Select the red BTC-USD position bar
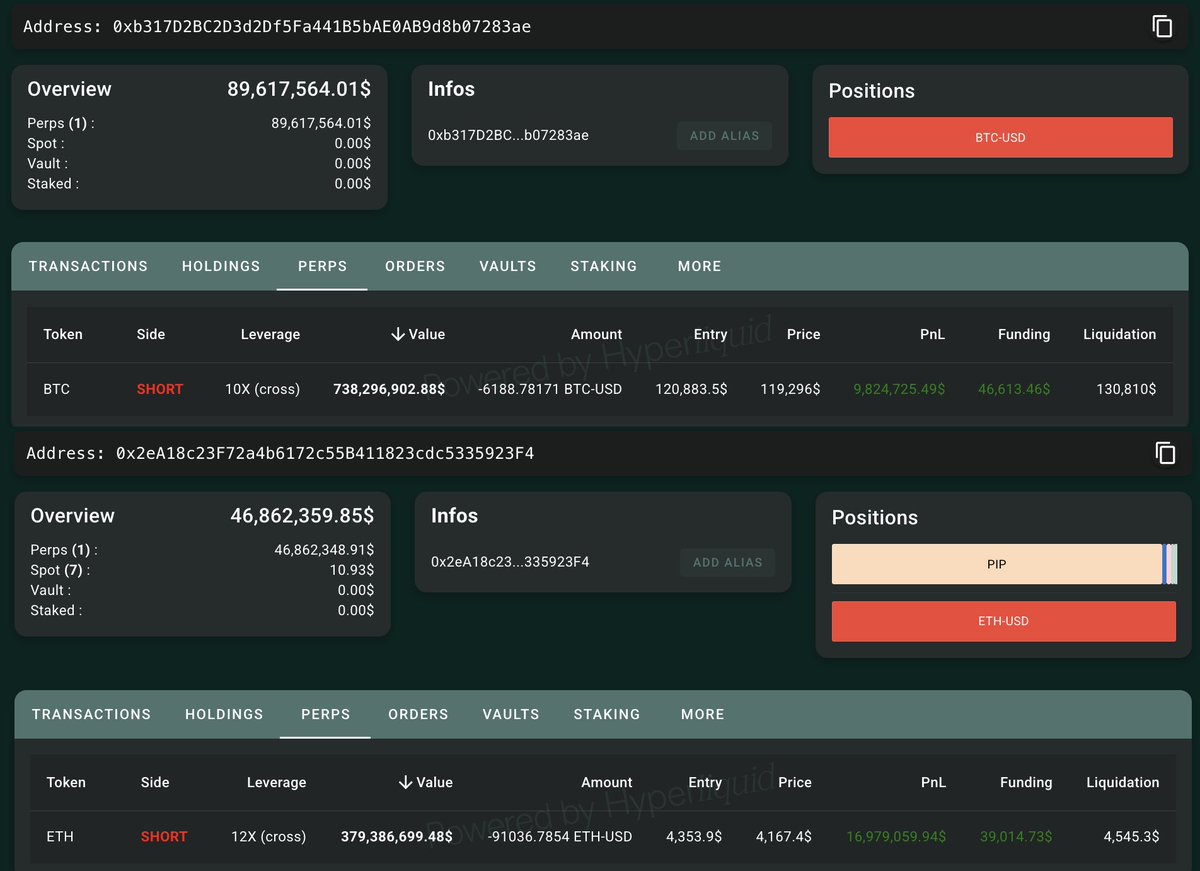 1000,137
